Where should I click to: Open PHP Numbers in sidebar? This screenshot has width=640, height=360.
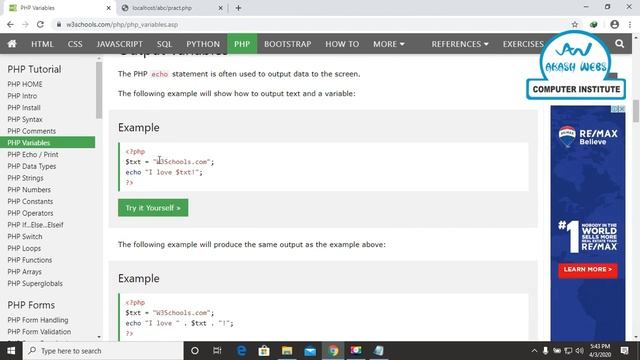pos(29,190)
